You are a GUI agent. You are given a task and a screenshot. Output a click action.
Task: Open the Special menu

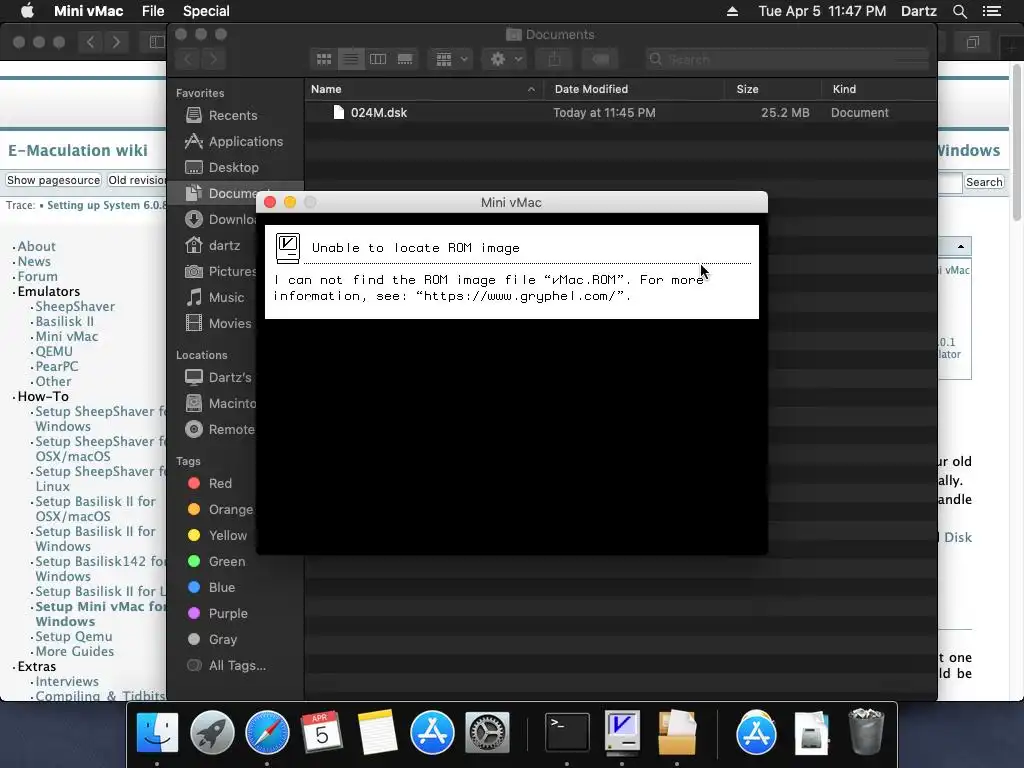(206, 11)
